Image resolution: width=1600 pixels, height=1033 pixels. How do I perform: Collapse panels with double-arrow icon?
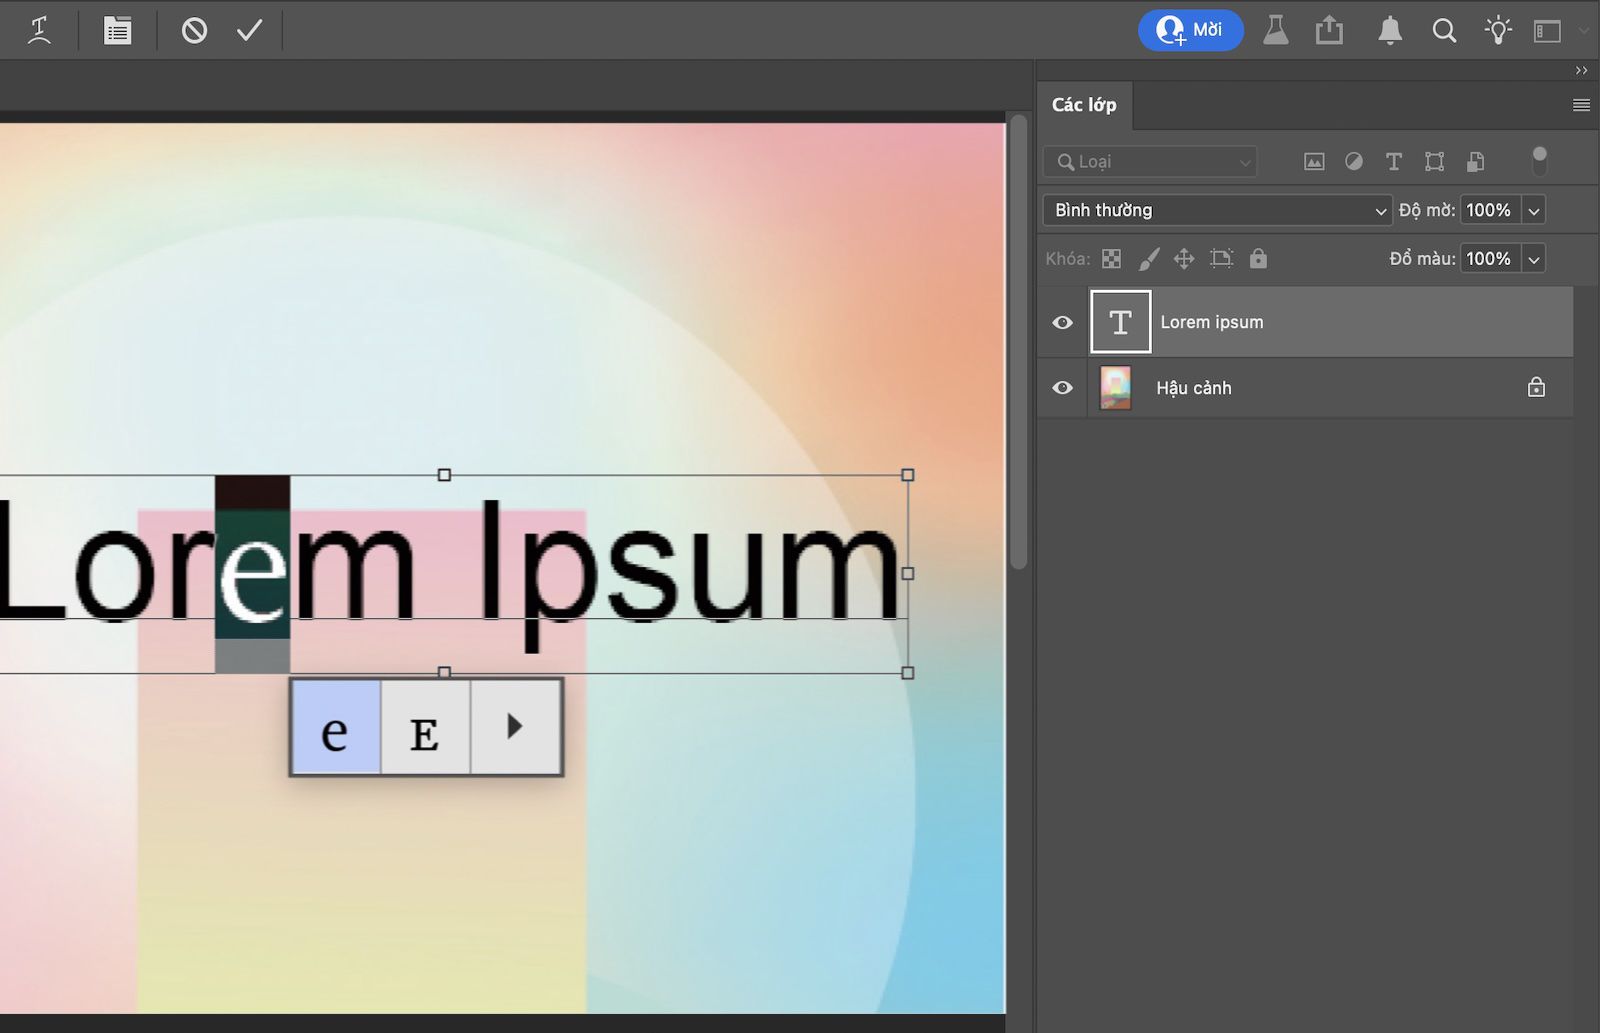point(1581,70)
